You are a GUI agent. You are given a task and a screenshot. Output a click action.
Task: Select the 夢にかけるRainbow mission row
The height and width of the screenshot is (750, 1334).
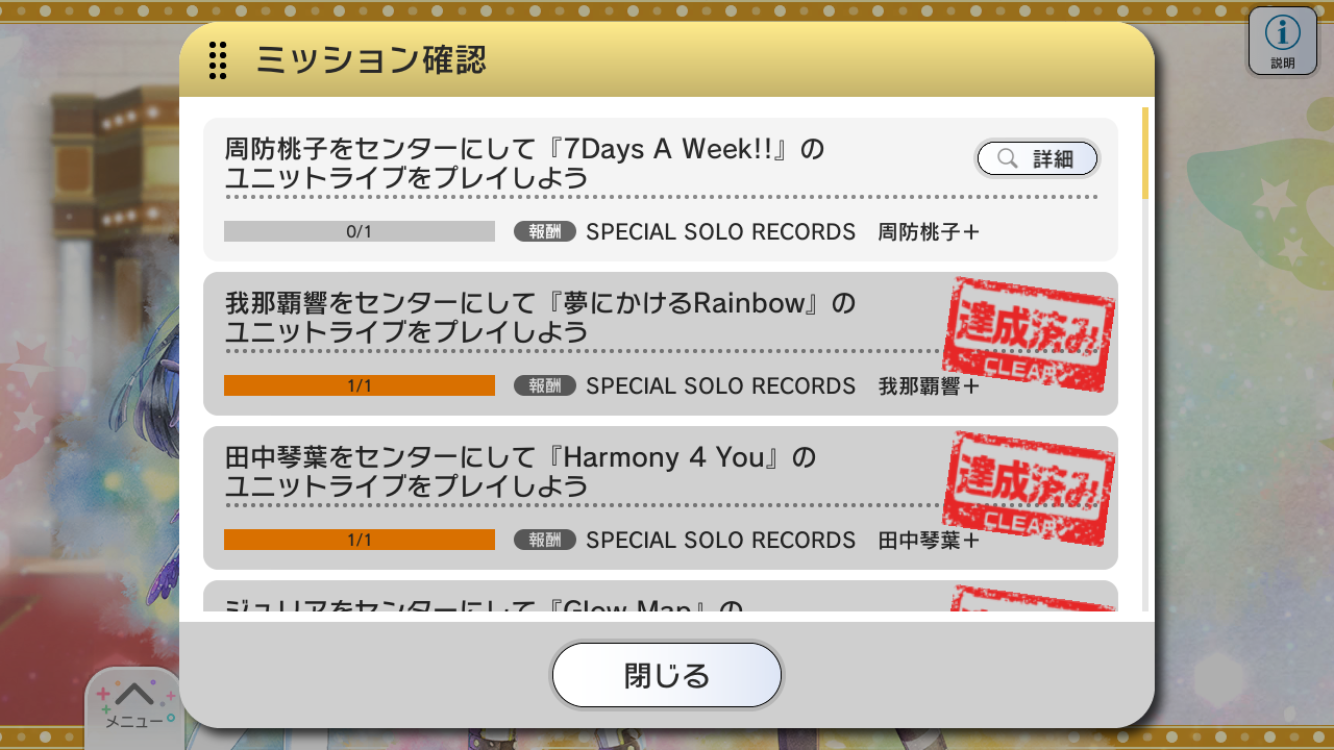pyautogui.click(x=660, y=343)
